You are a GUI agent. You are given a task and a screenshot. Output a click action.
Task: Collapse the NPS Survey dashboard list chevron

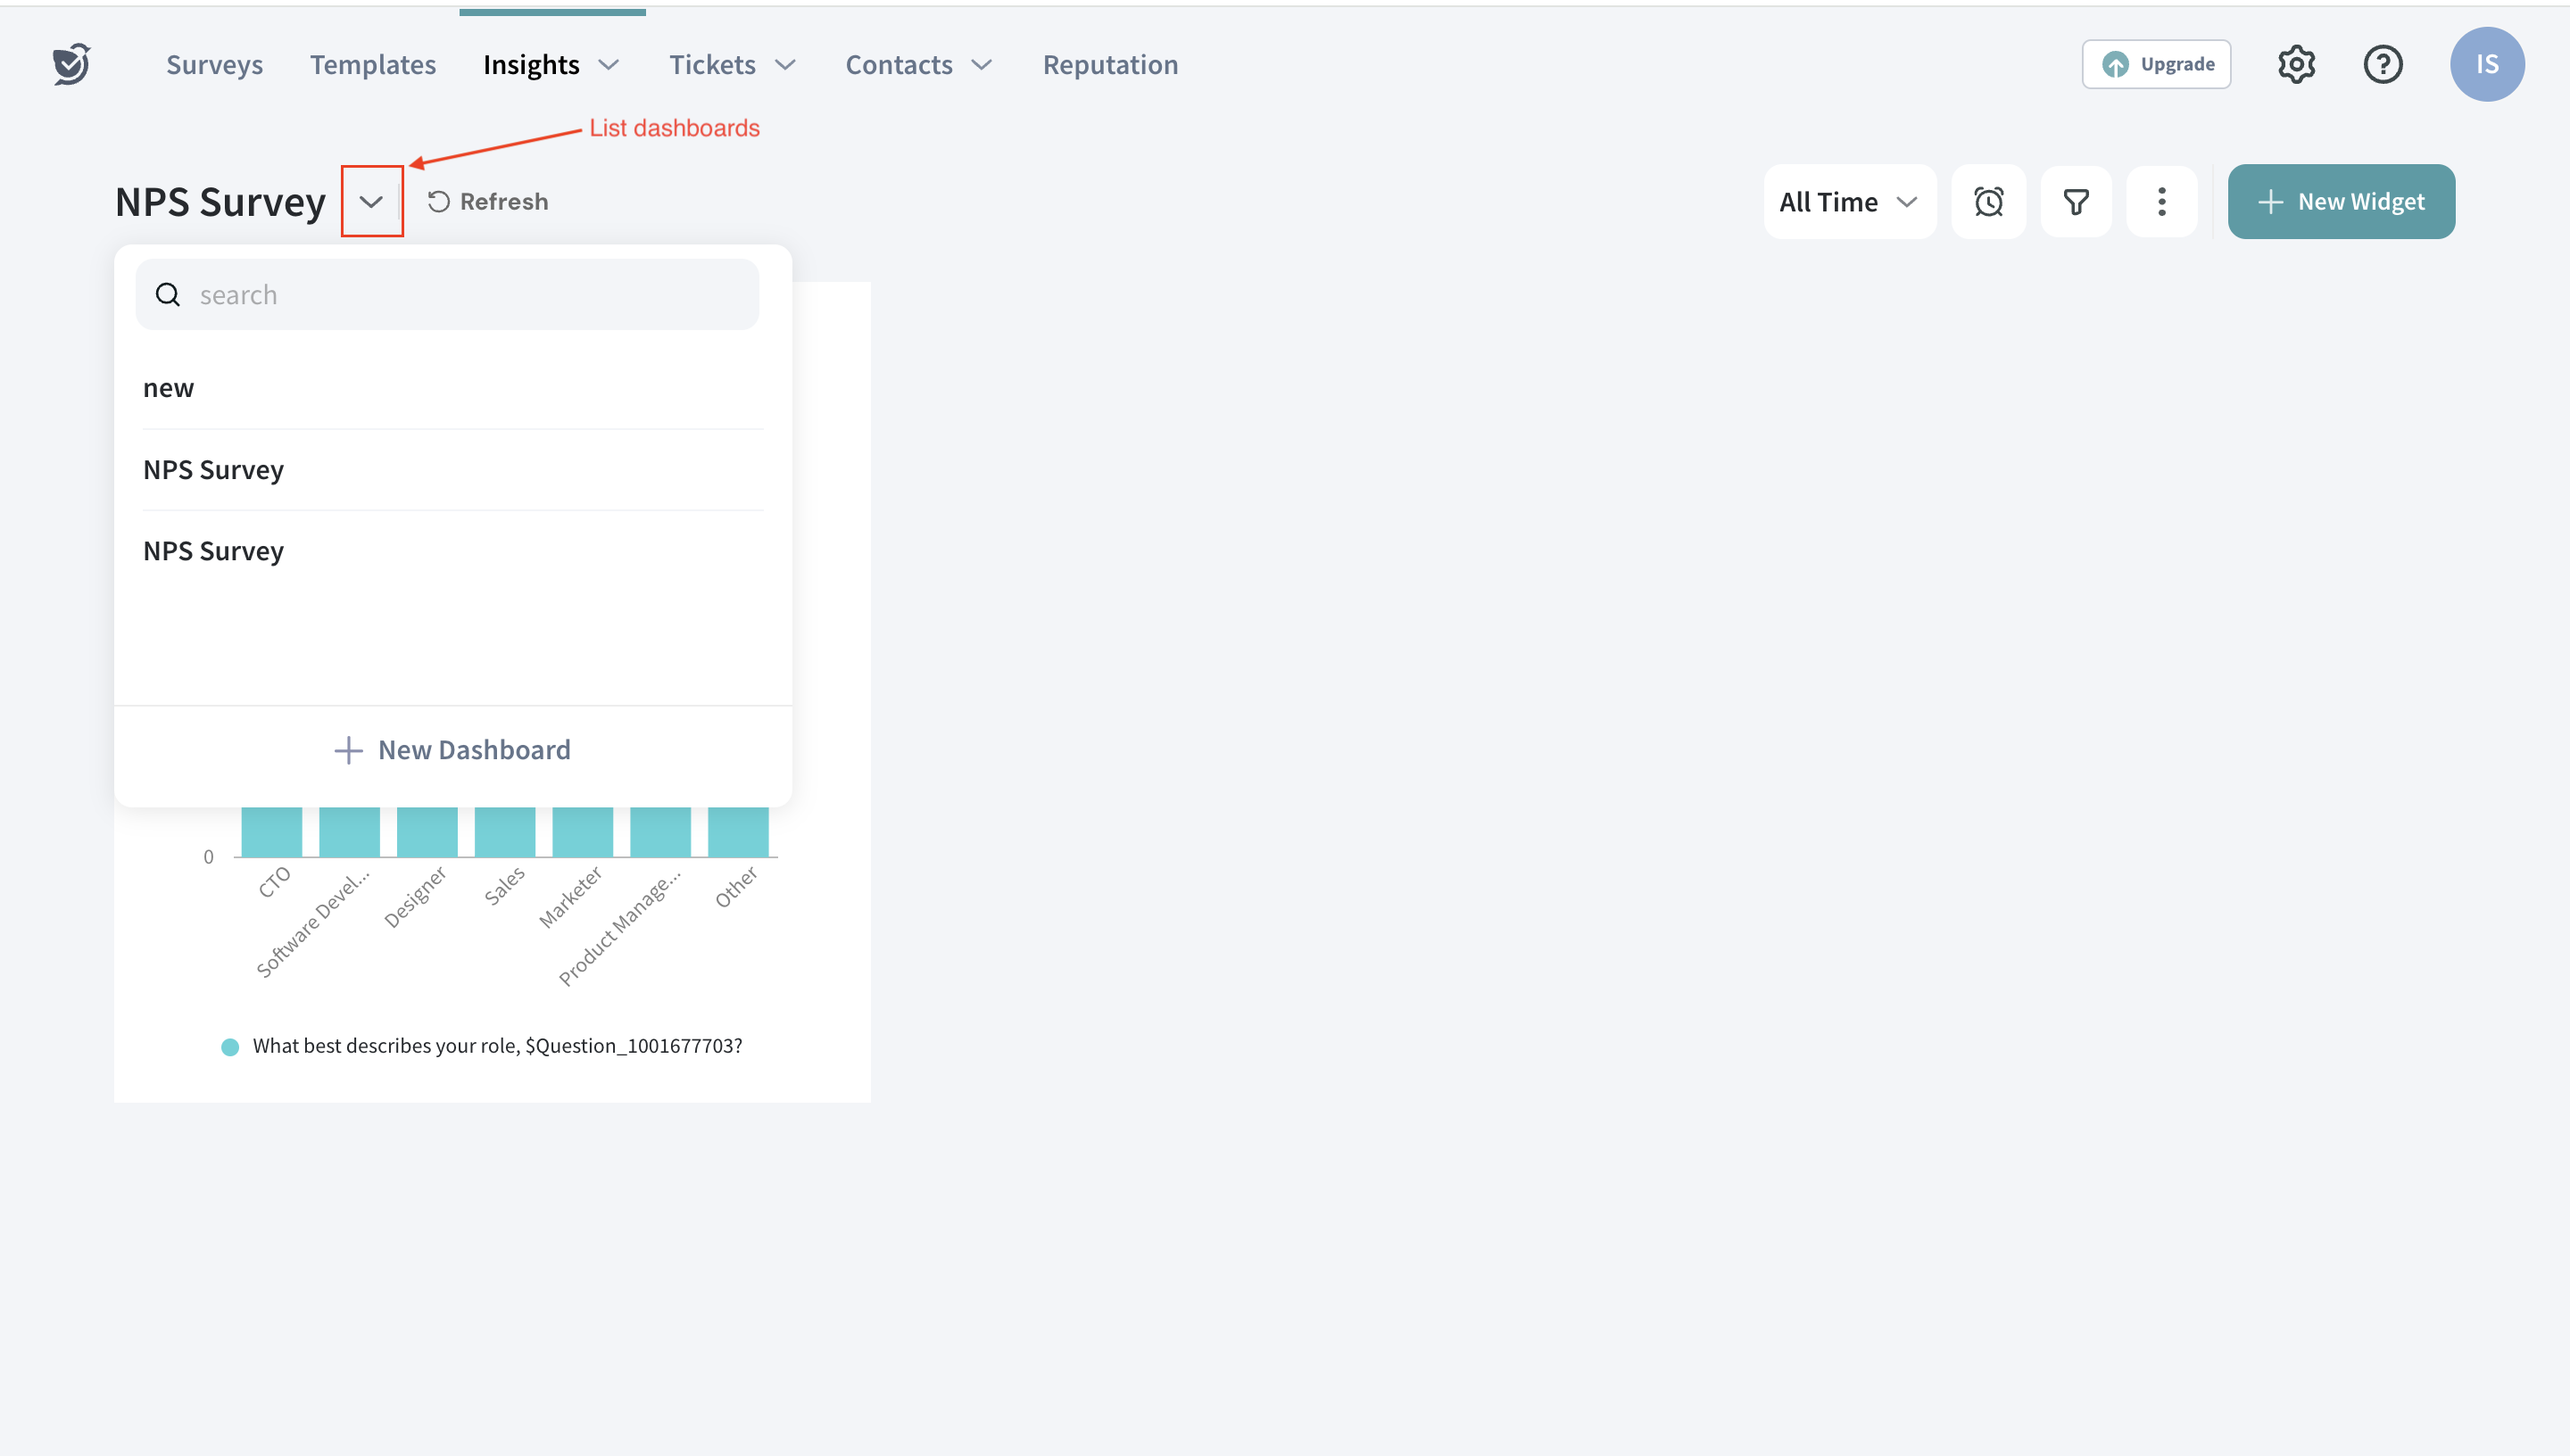(x=371, y=202)
